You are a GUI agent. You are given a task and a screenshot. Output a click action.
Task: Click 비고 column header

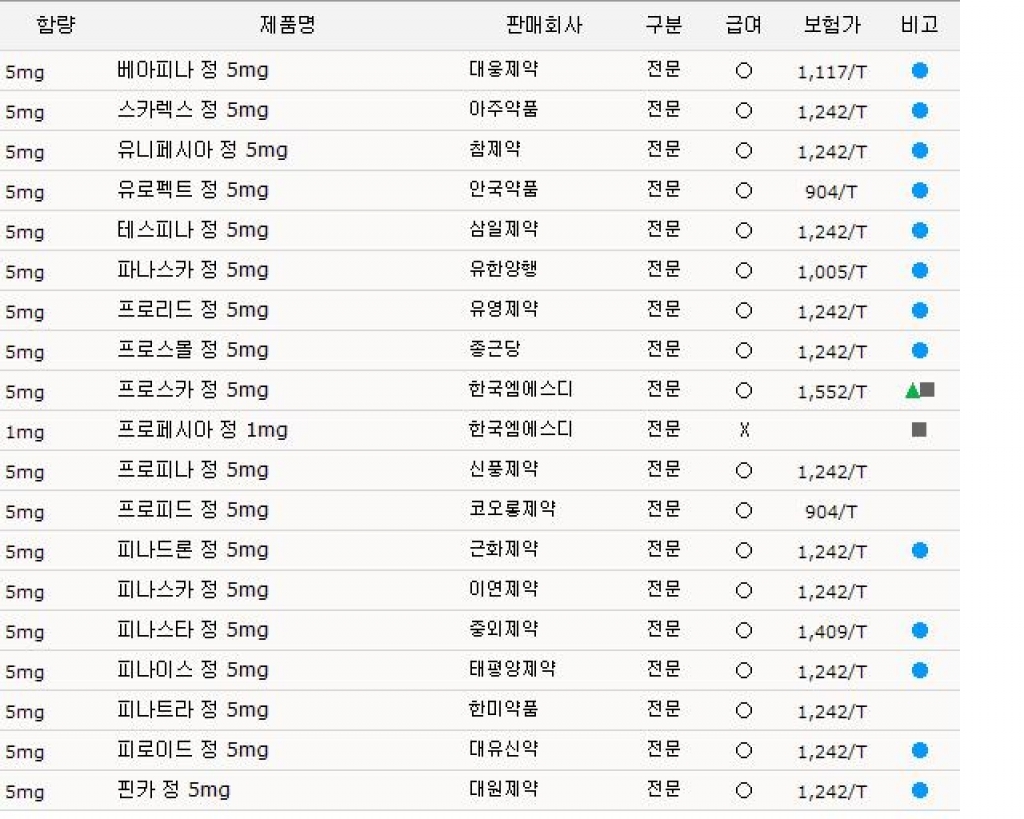(920, 25)
